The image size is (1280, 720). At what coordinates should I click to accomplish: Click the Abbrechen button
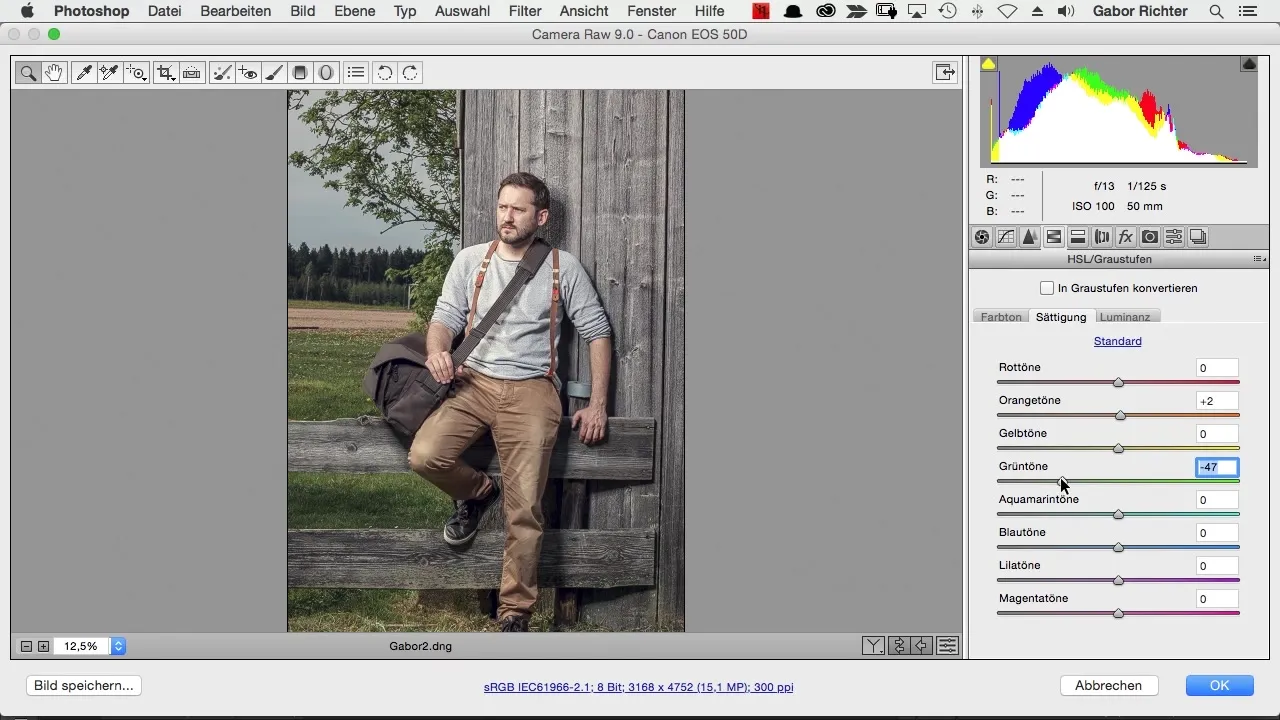1108,686
